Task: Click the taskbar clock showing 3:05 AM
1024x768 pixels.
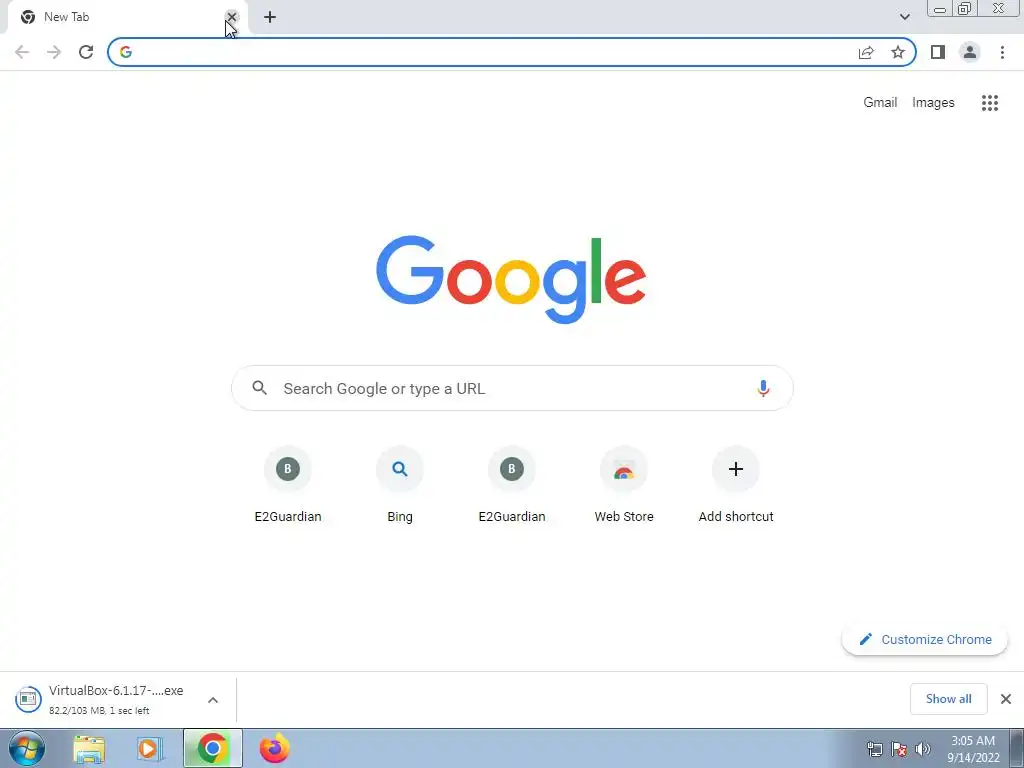Action: (x=972, y=749)
